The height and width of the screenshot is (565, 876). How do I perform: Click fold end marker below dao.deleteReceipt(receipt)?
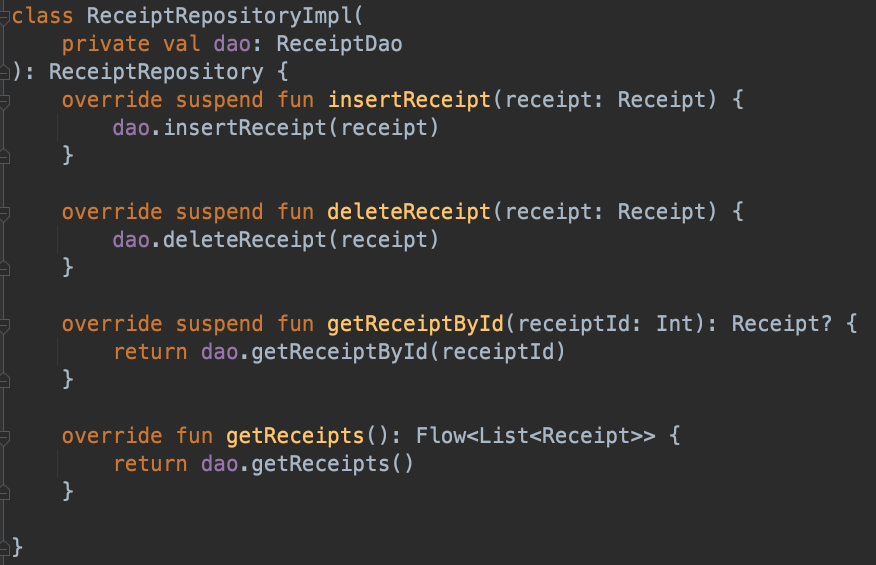tap(4, 269)
